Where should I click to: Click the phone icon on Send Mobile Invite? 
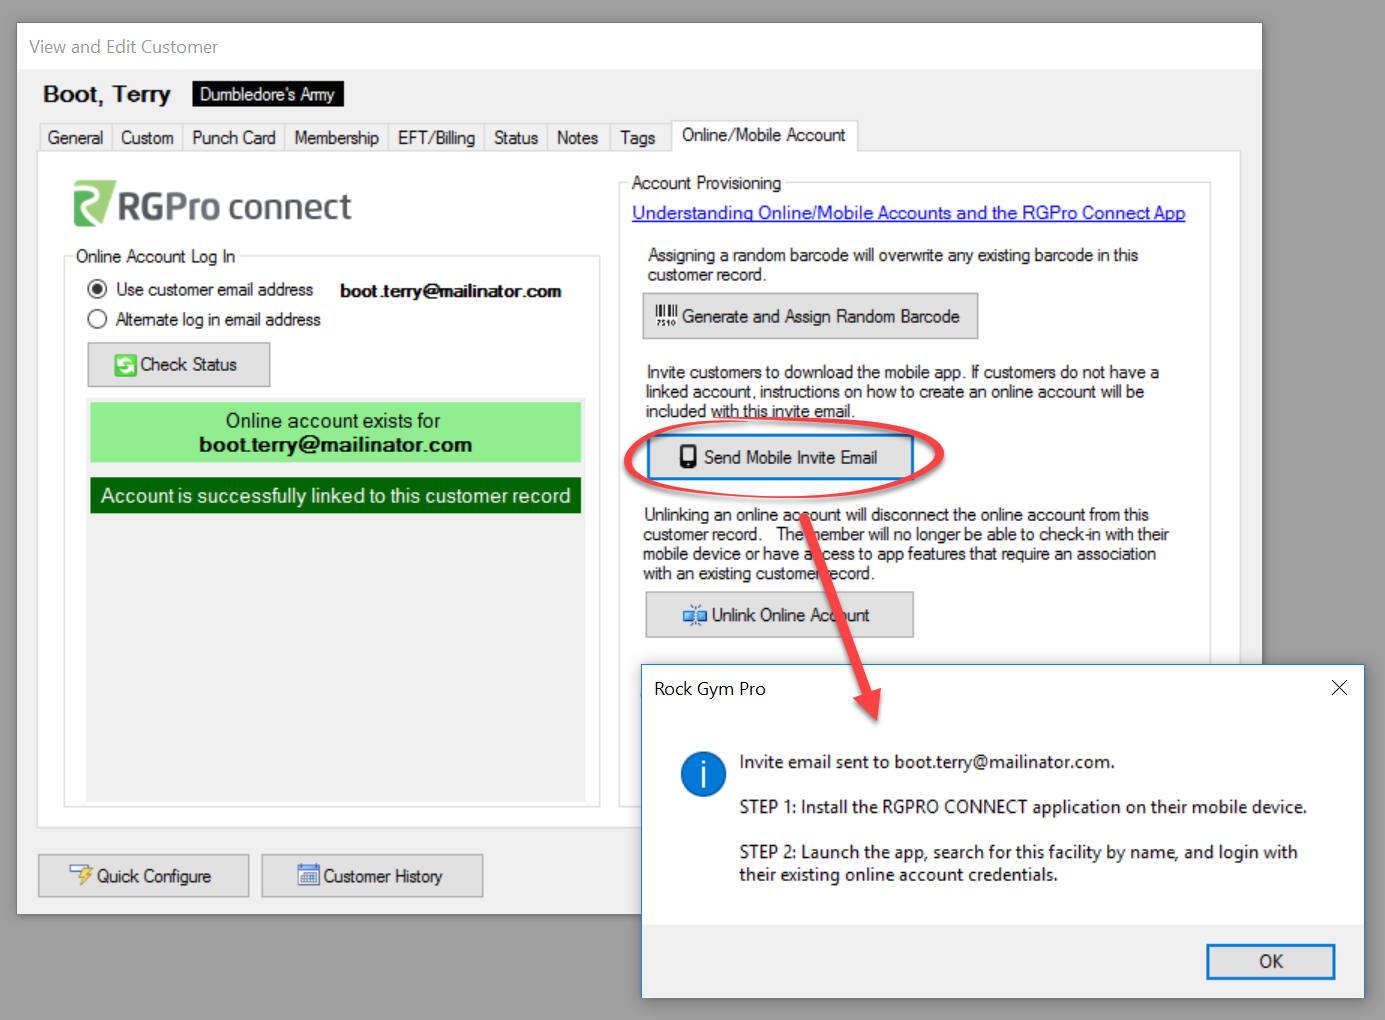tap(688, 457)
